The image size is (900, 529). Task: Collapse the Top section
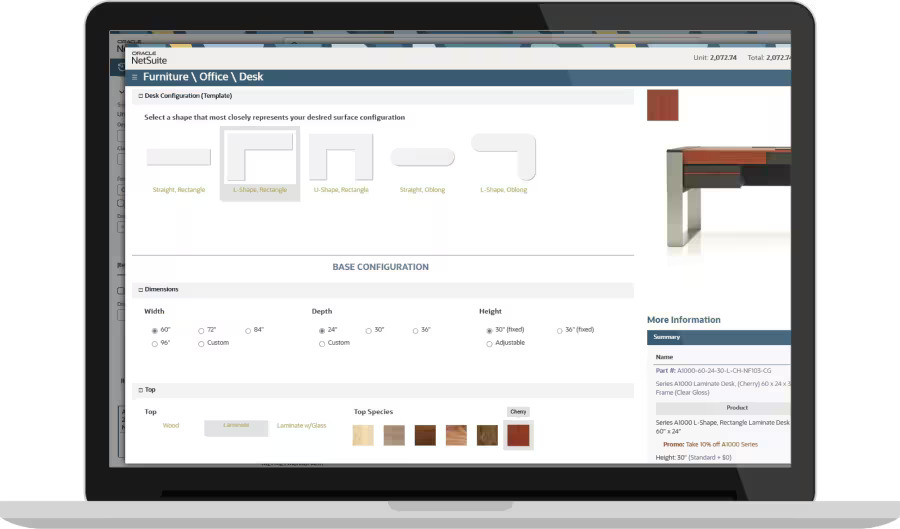[141, 390]
